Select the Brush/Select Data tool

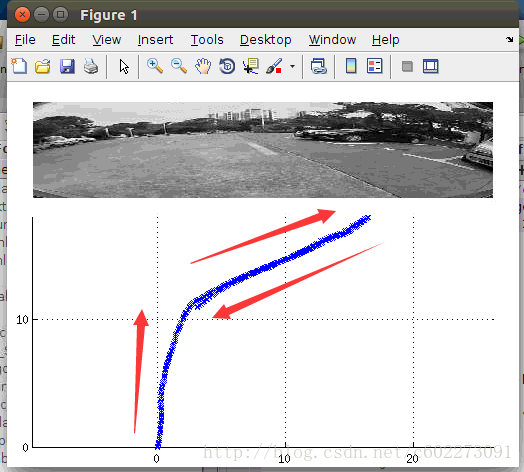(274, 66)
